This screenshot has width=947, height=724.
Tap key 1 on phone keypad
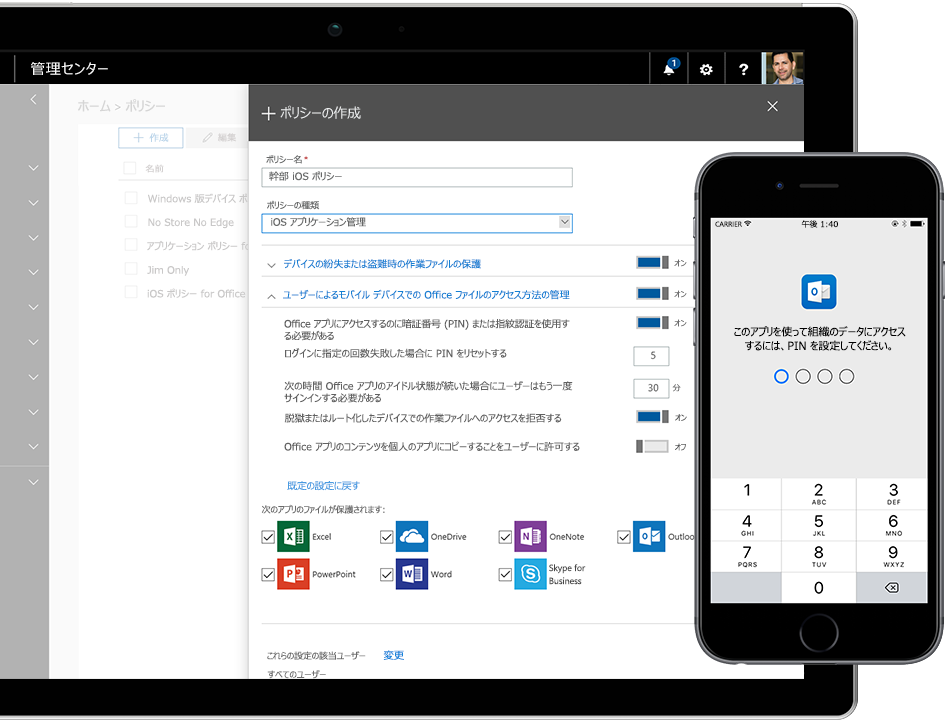coord(746,493)
